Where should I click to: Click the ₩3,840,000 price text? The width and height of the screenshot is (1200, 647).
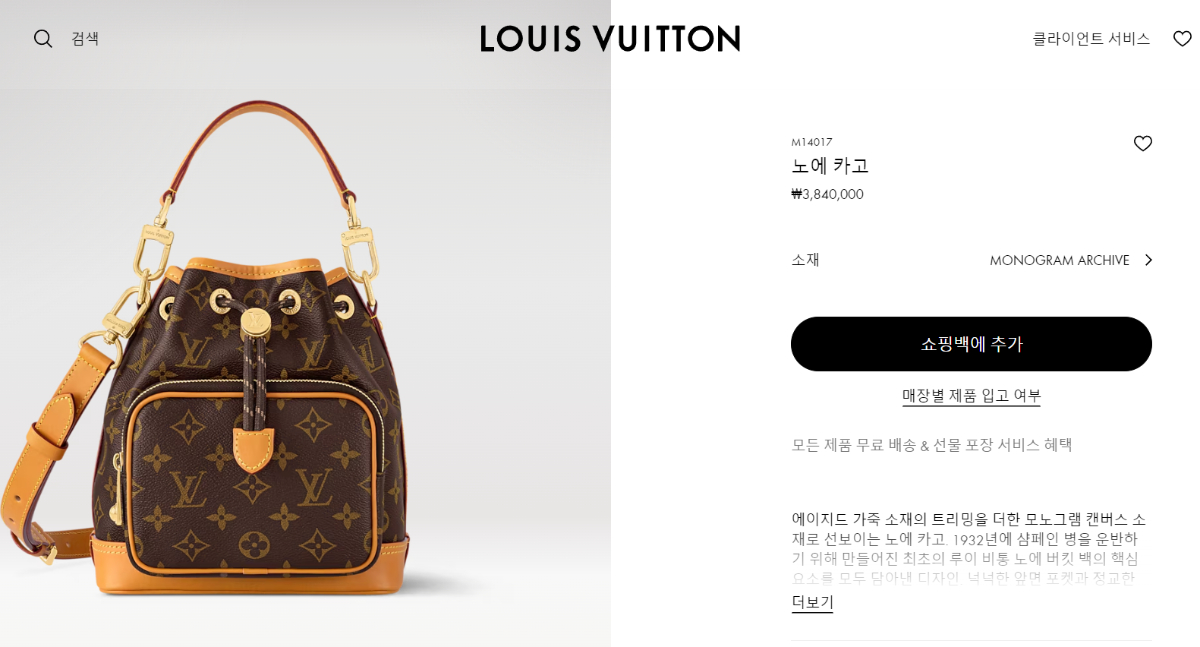827,194
